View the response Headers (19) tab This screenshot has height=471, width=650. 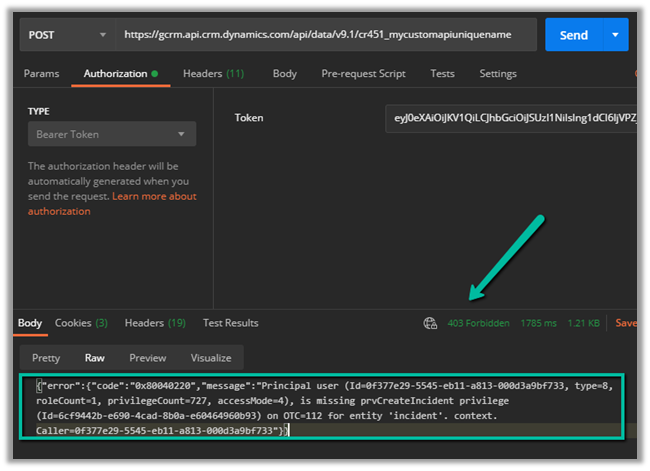[x=155, y=323]
